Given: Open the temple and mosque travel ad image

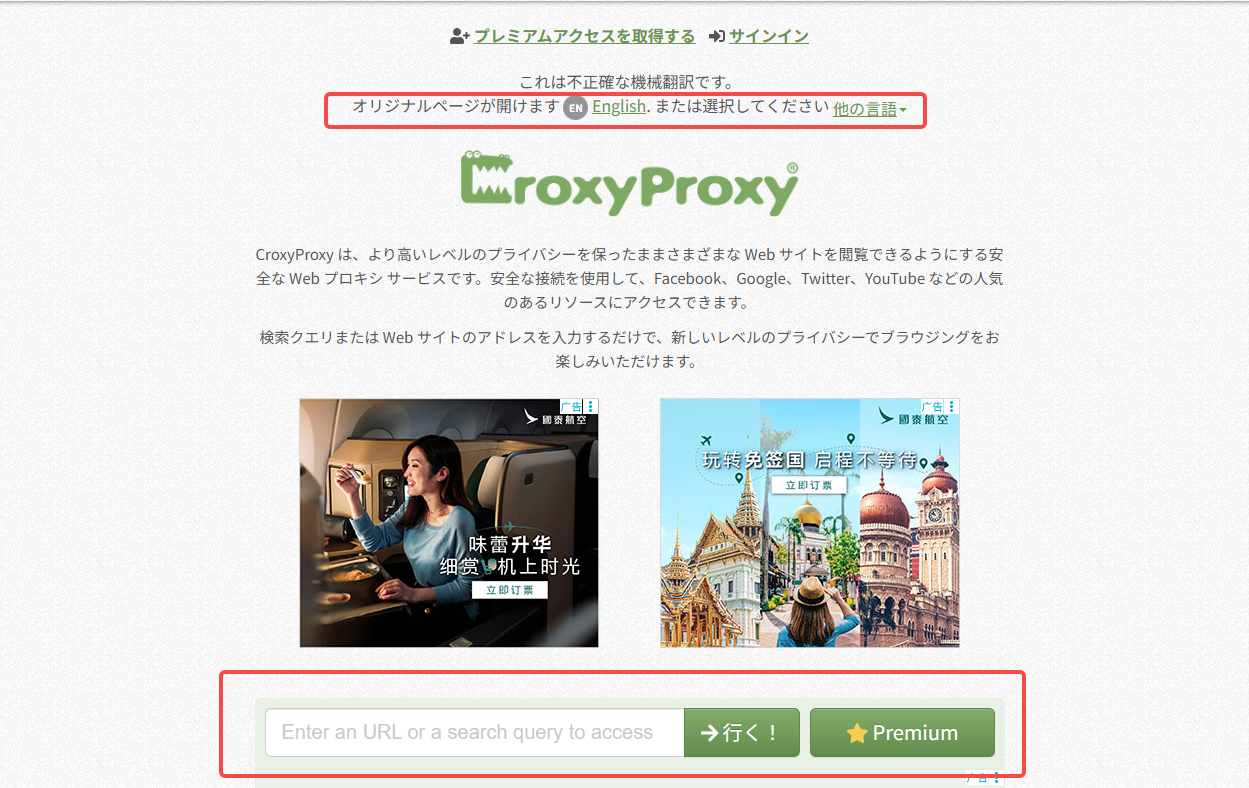Looking at the screenshot, I should (810, 523).
